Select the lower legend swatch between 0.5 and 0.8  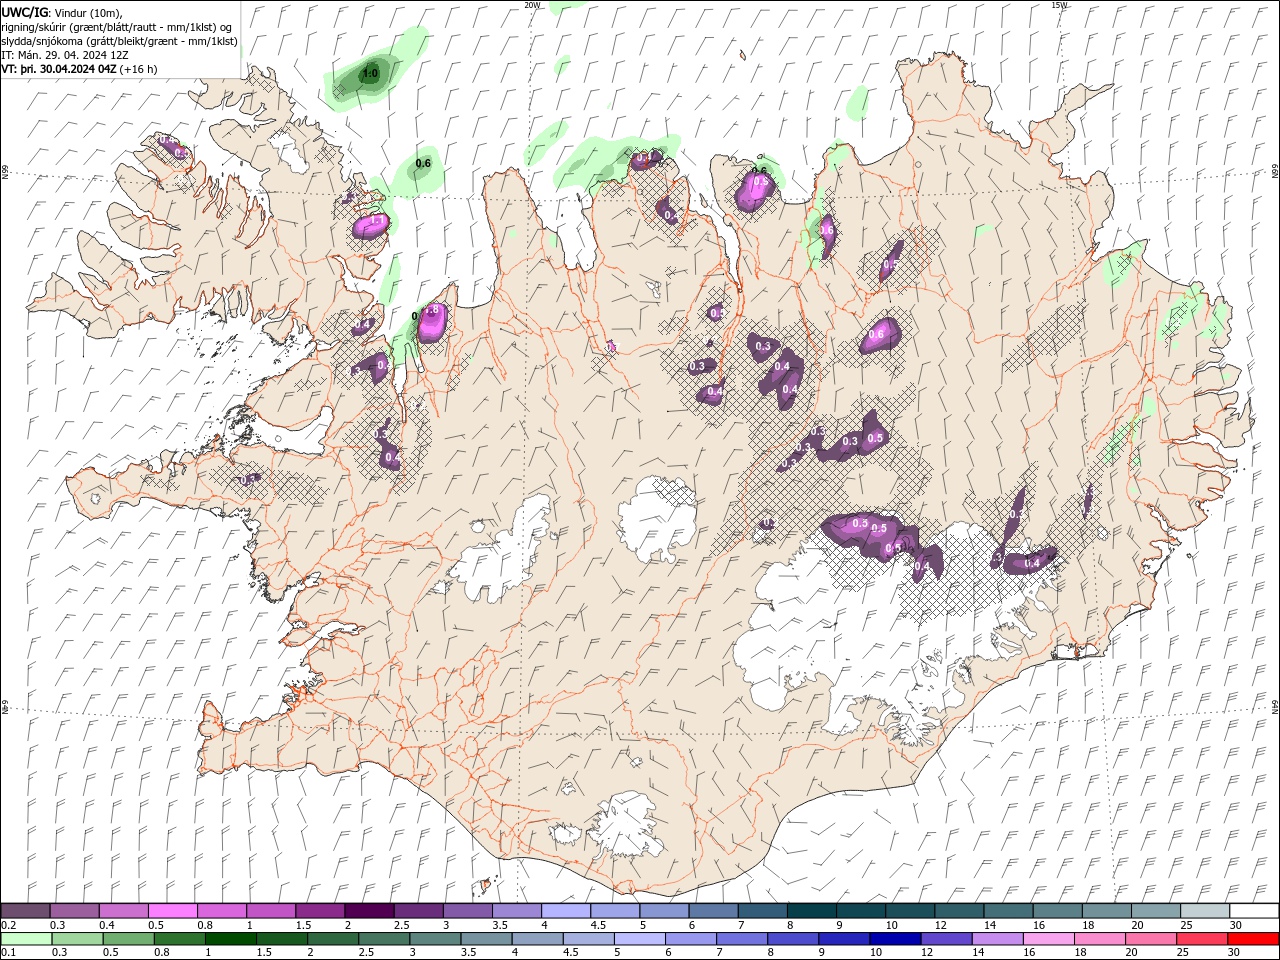(x=128, y=939)
